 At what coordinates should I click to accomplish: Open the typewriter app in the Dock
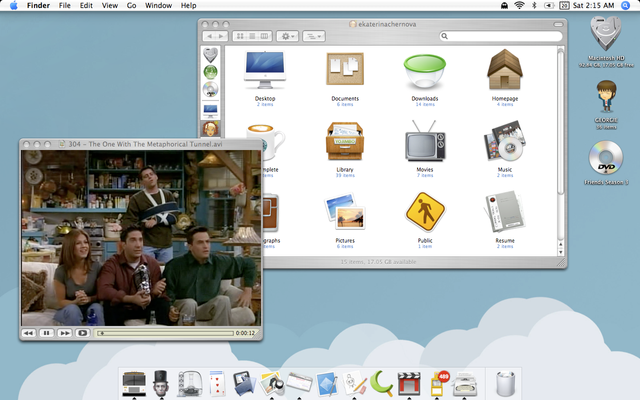465,383
